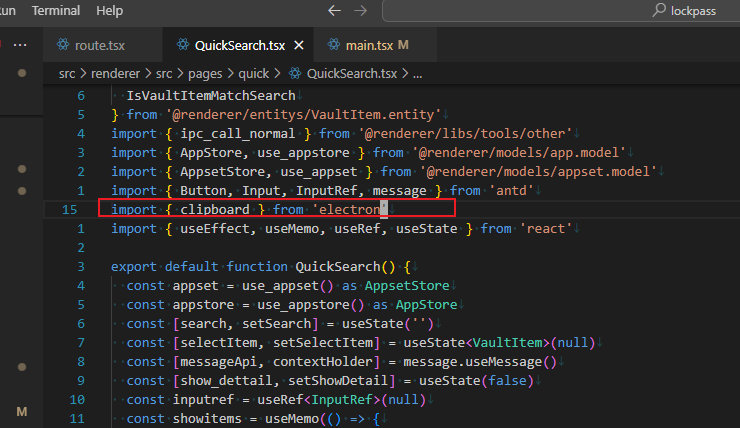Close the QuickSearch.tsx tab
Image resolution: width=740 pixels, height=428 pixels.
298,46
